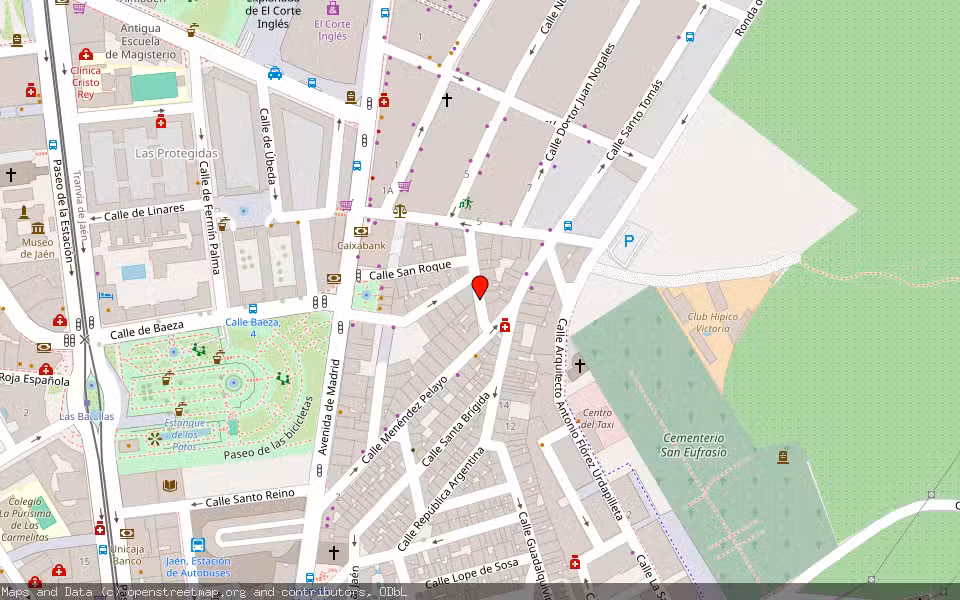Click the Calle Doctor Juan Nogales label
This screenshot has height=600, width=960.
pyautogui.click(x=580, y=102)
